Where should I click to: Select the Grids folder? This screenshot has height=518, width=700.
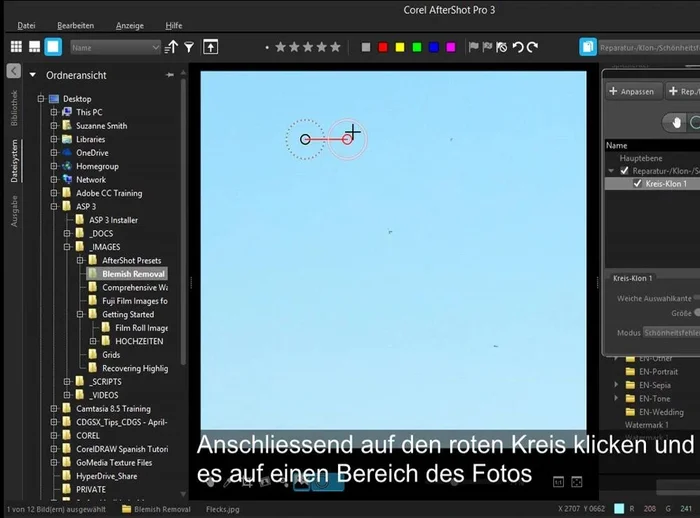pos(111,355)
